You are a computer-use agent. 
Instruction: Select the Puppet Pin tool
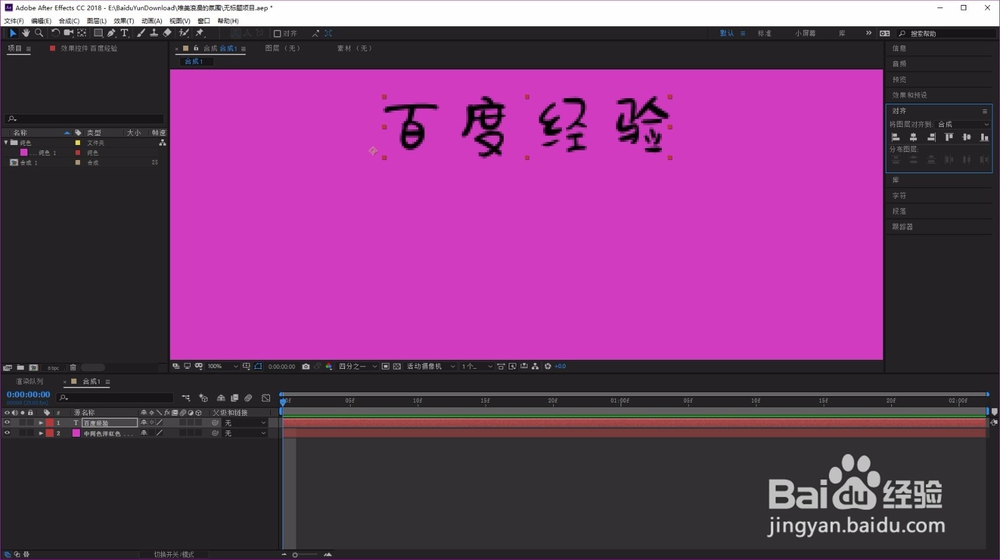click(200, 33)
